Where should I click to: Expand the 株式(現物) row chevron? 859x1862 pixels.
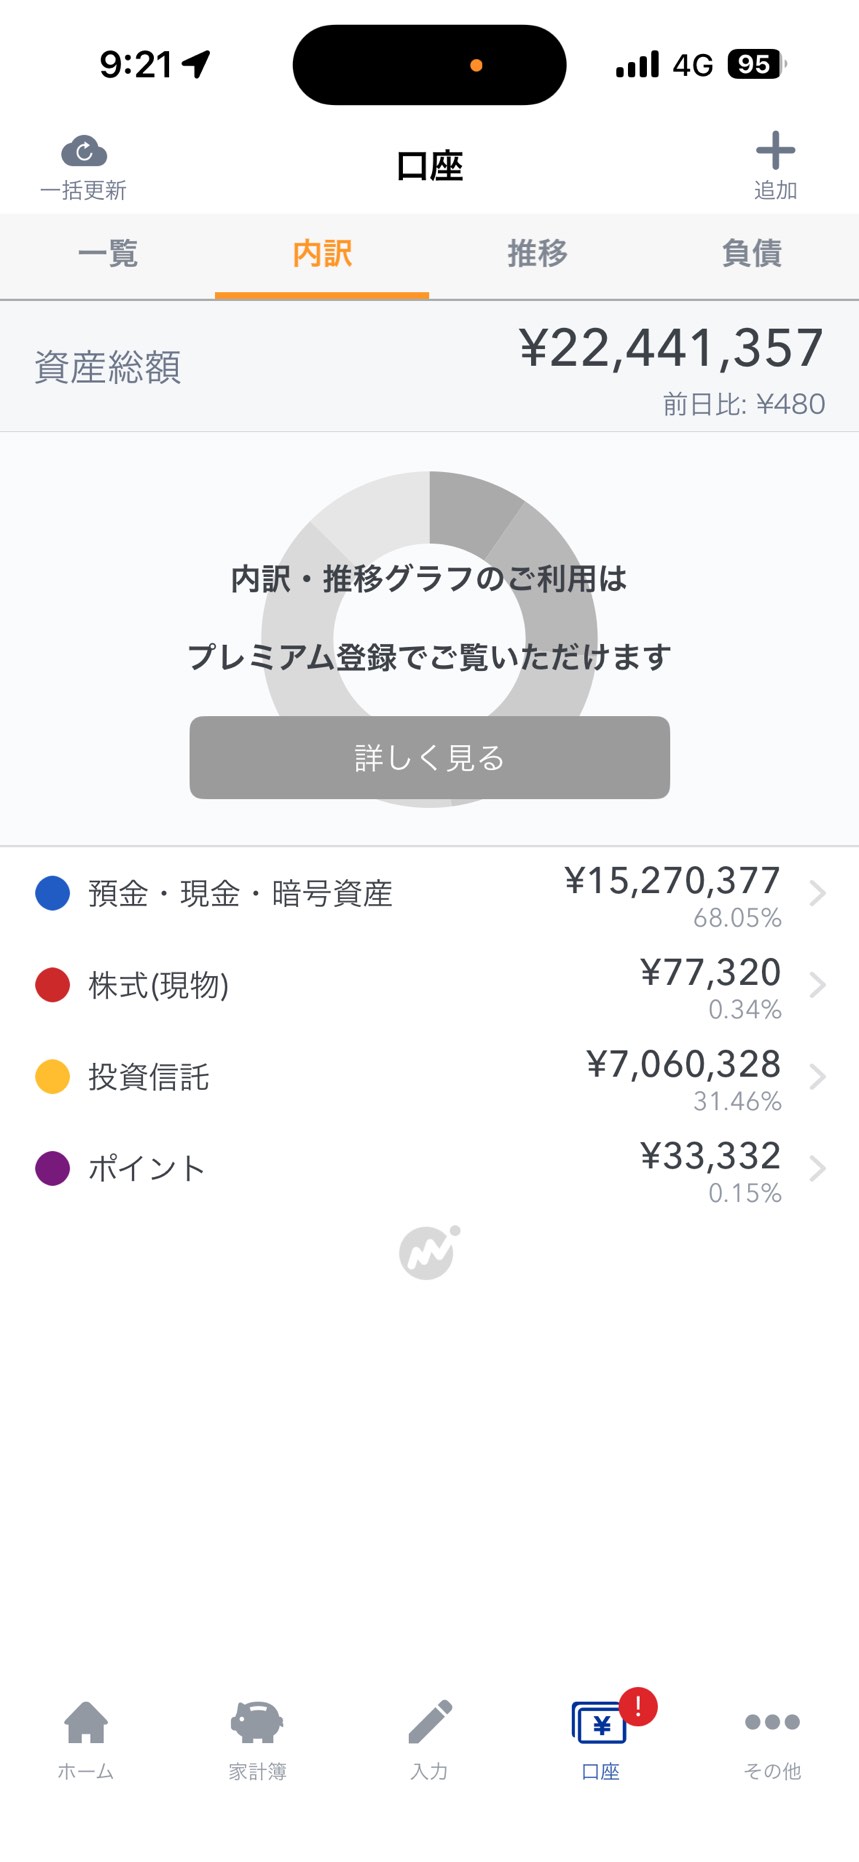[x=817, y=985]
